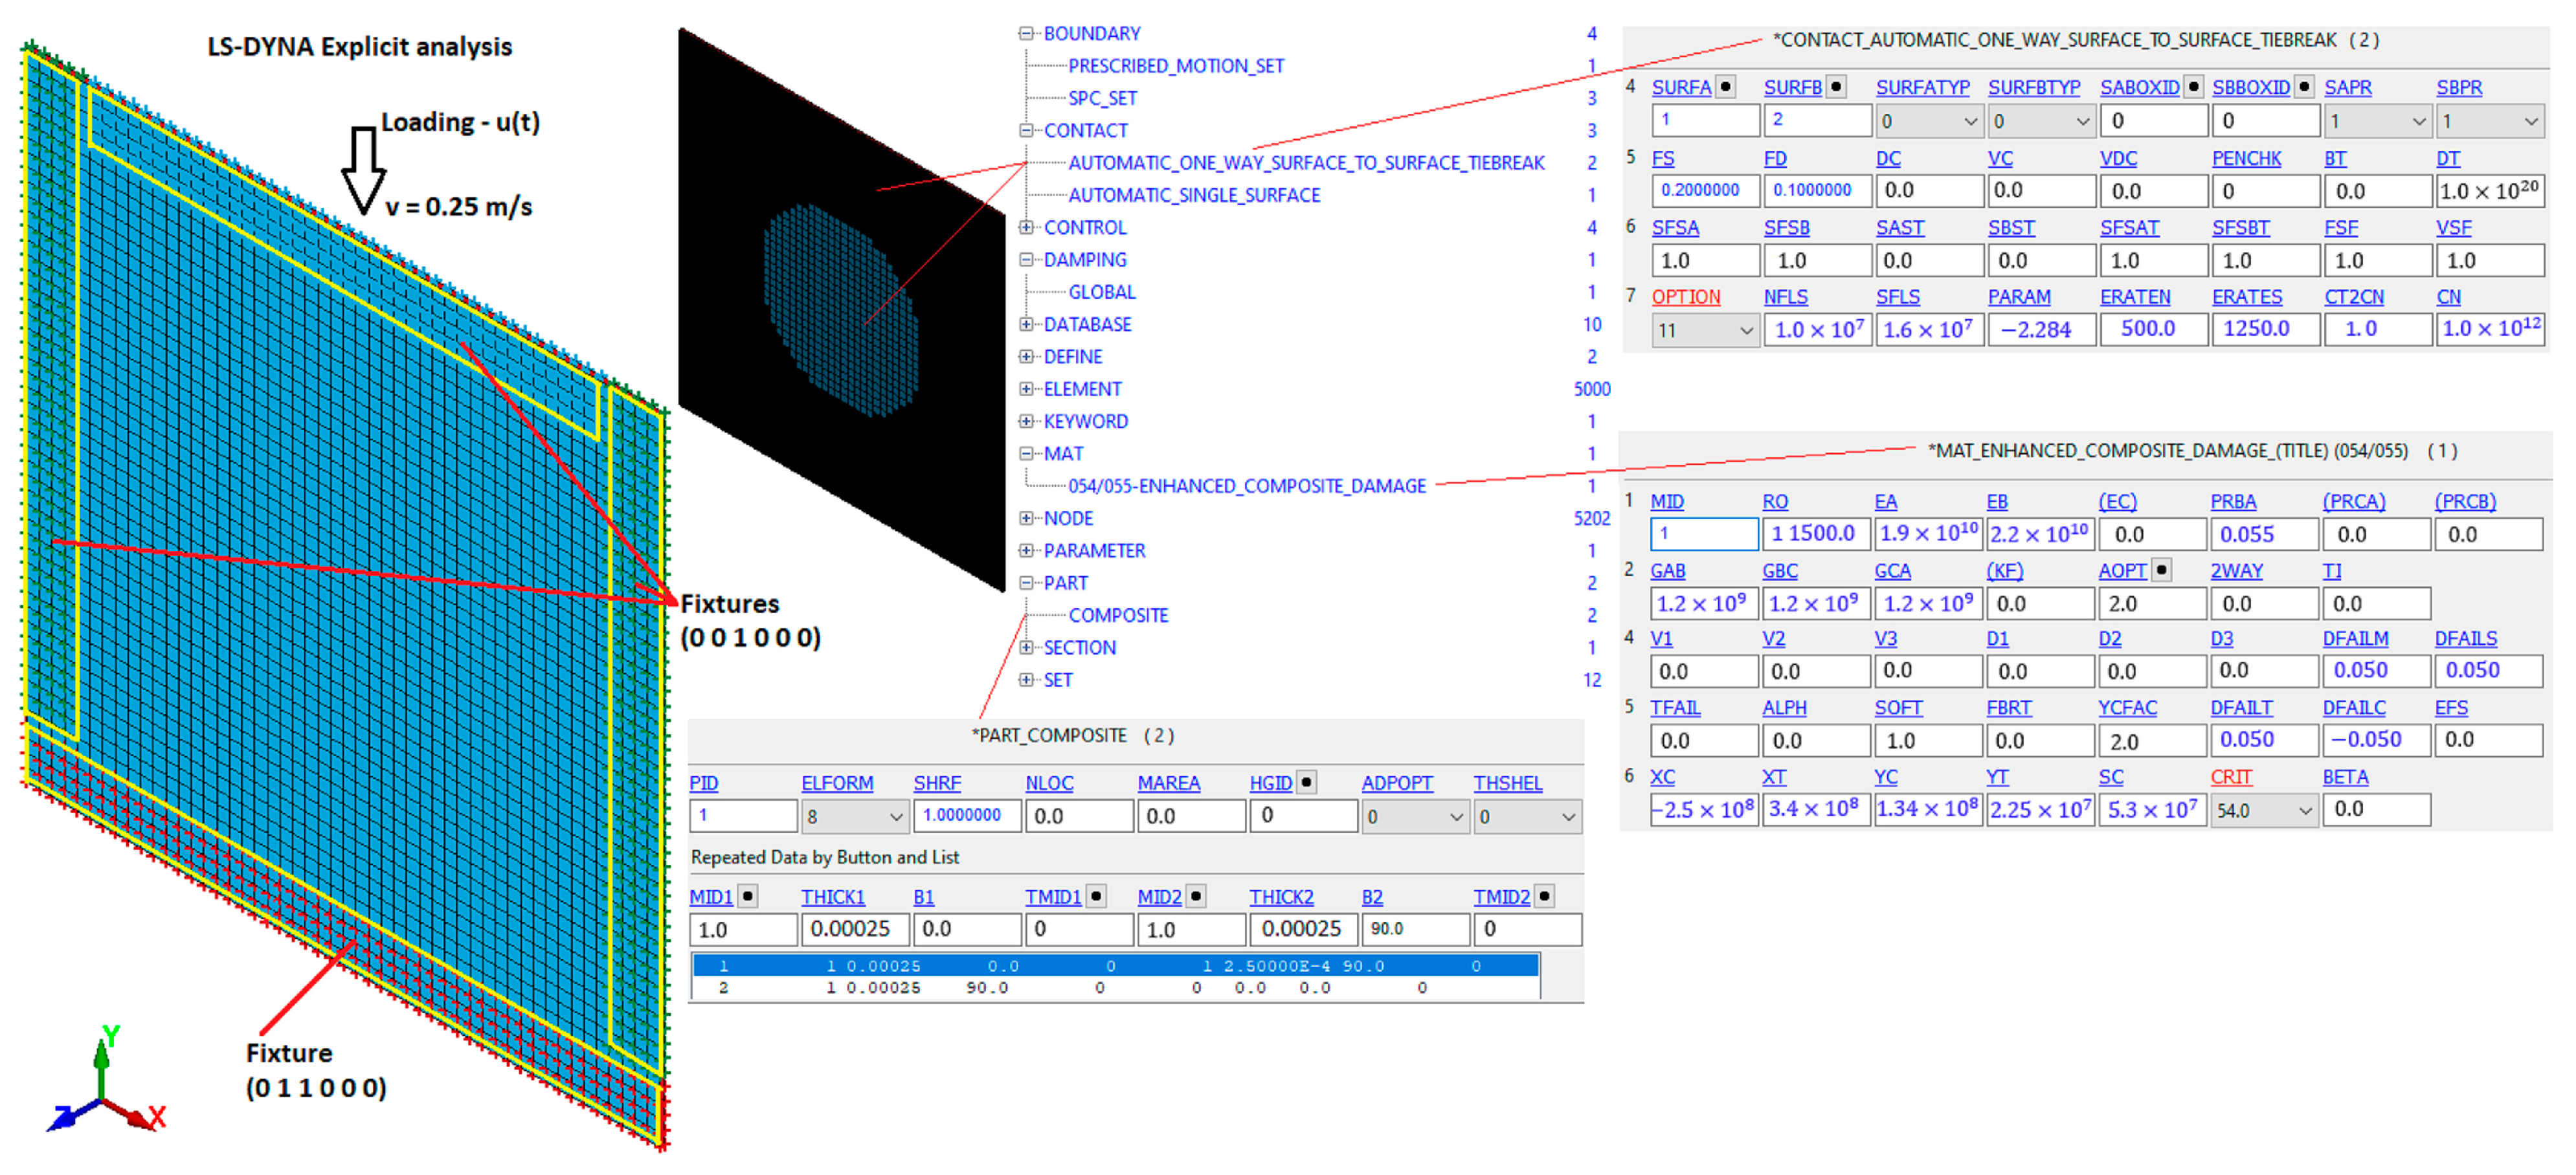Click the pick button beside AOPT

click(2162, 570)
